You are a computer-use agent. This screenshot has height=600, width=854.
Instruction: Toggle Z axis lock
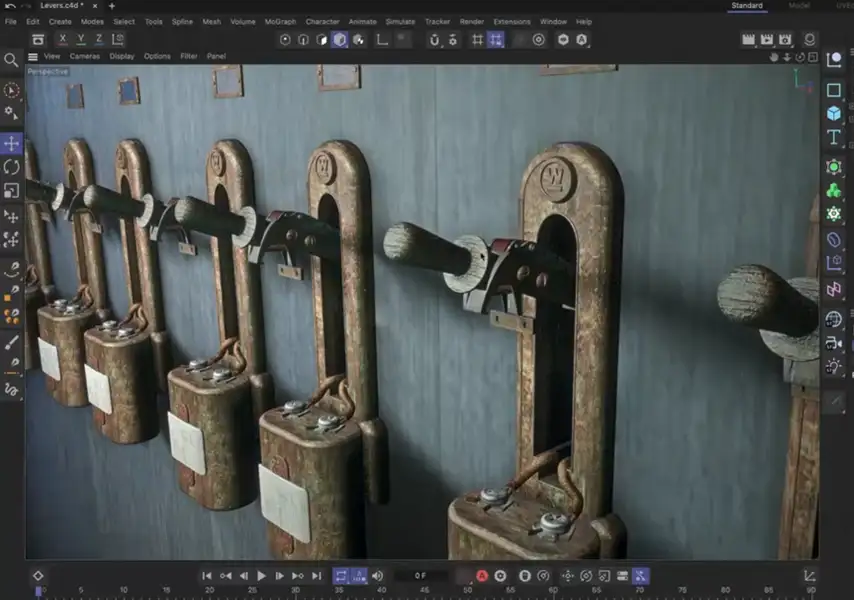click(99, 39)
